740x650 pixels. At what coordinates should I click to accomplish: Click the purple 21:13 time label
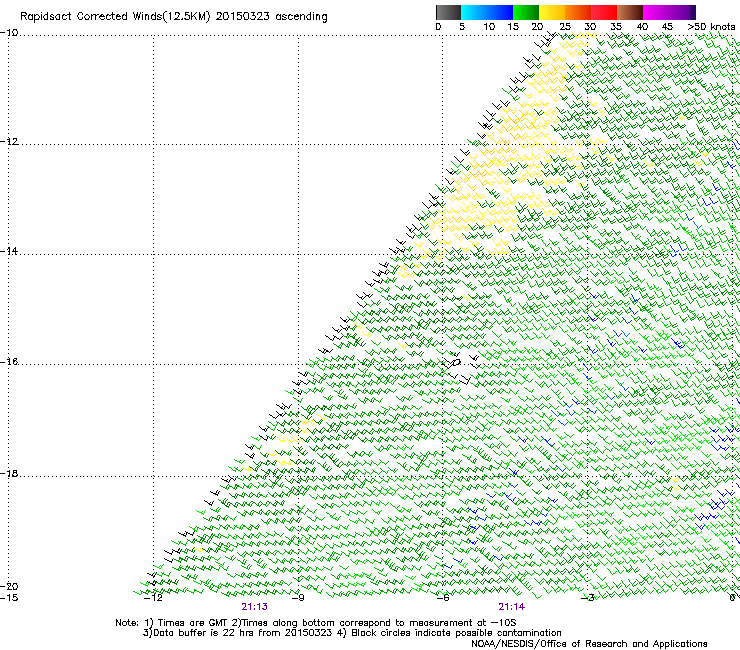(x=254, y=607)
